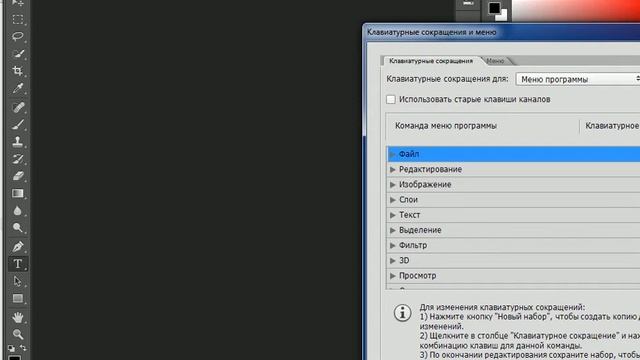The height and width of the screenshot is (360, 640).
Task: Select the Blur tool
Action: coord(18,211)
